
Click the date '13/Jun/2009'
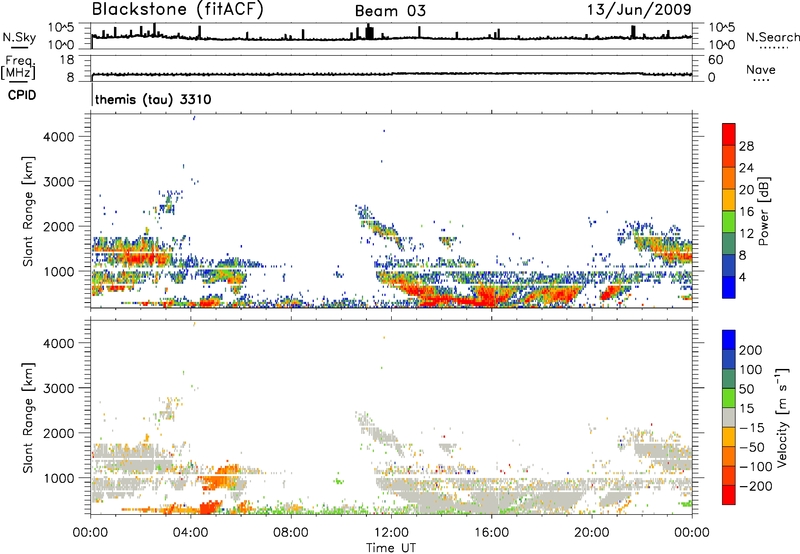(639, 10)
